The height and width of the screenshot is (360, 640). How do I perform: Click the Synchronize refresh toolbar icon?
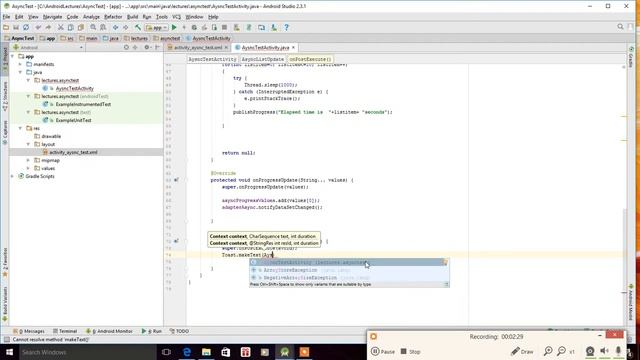(x=26, y=27)
